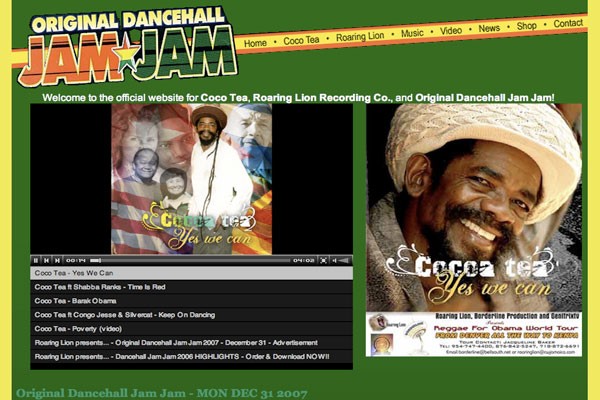
Task: Open the Contact menu item
Action: tap(568, 23)
